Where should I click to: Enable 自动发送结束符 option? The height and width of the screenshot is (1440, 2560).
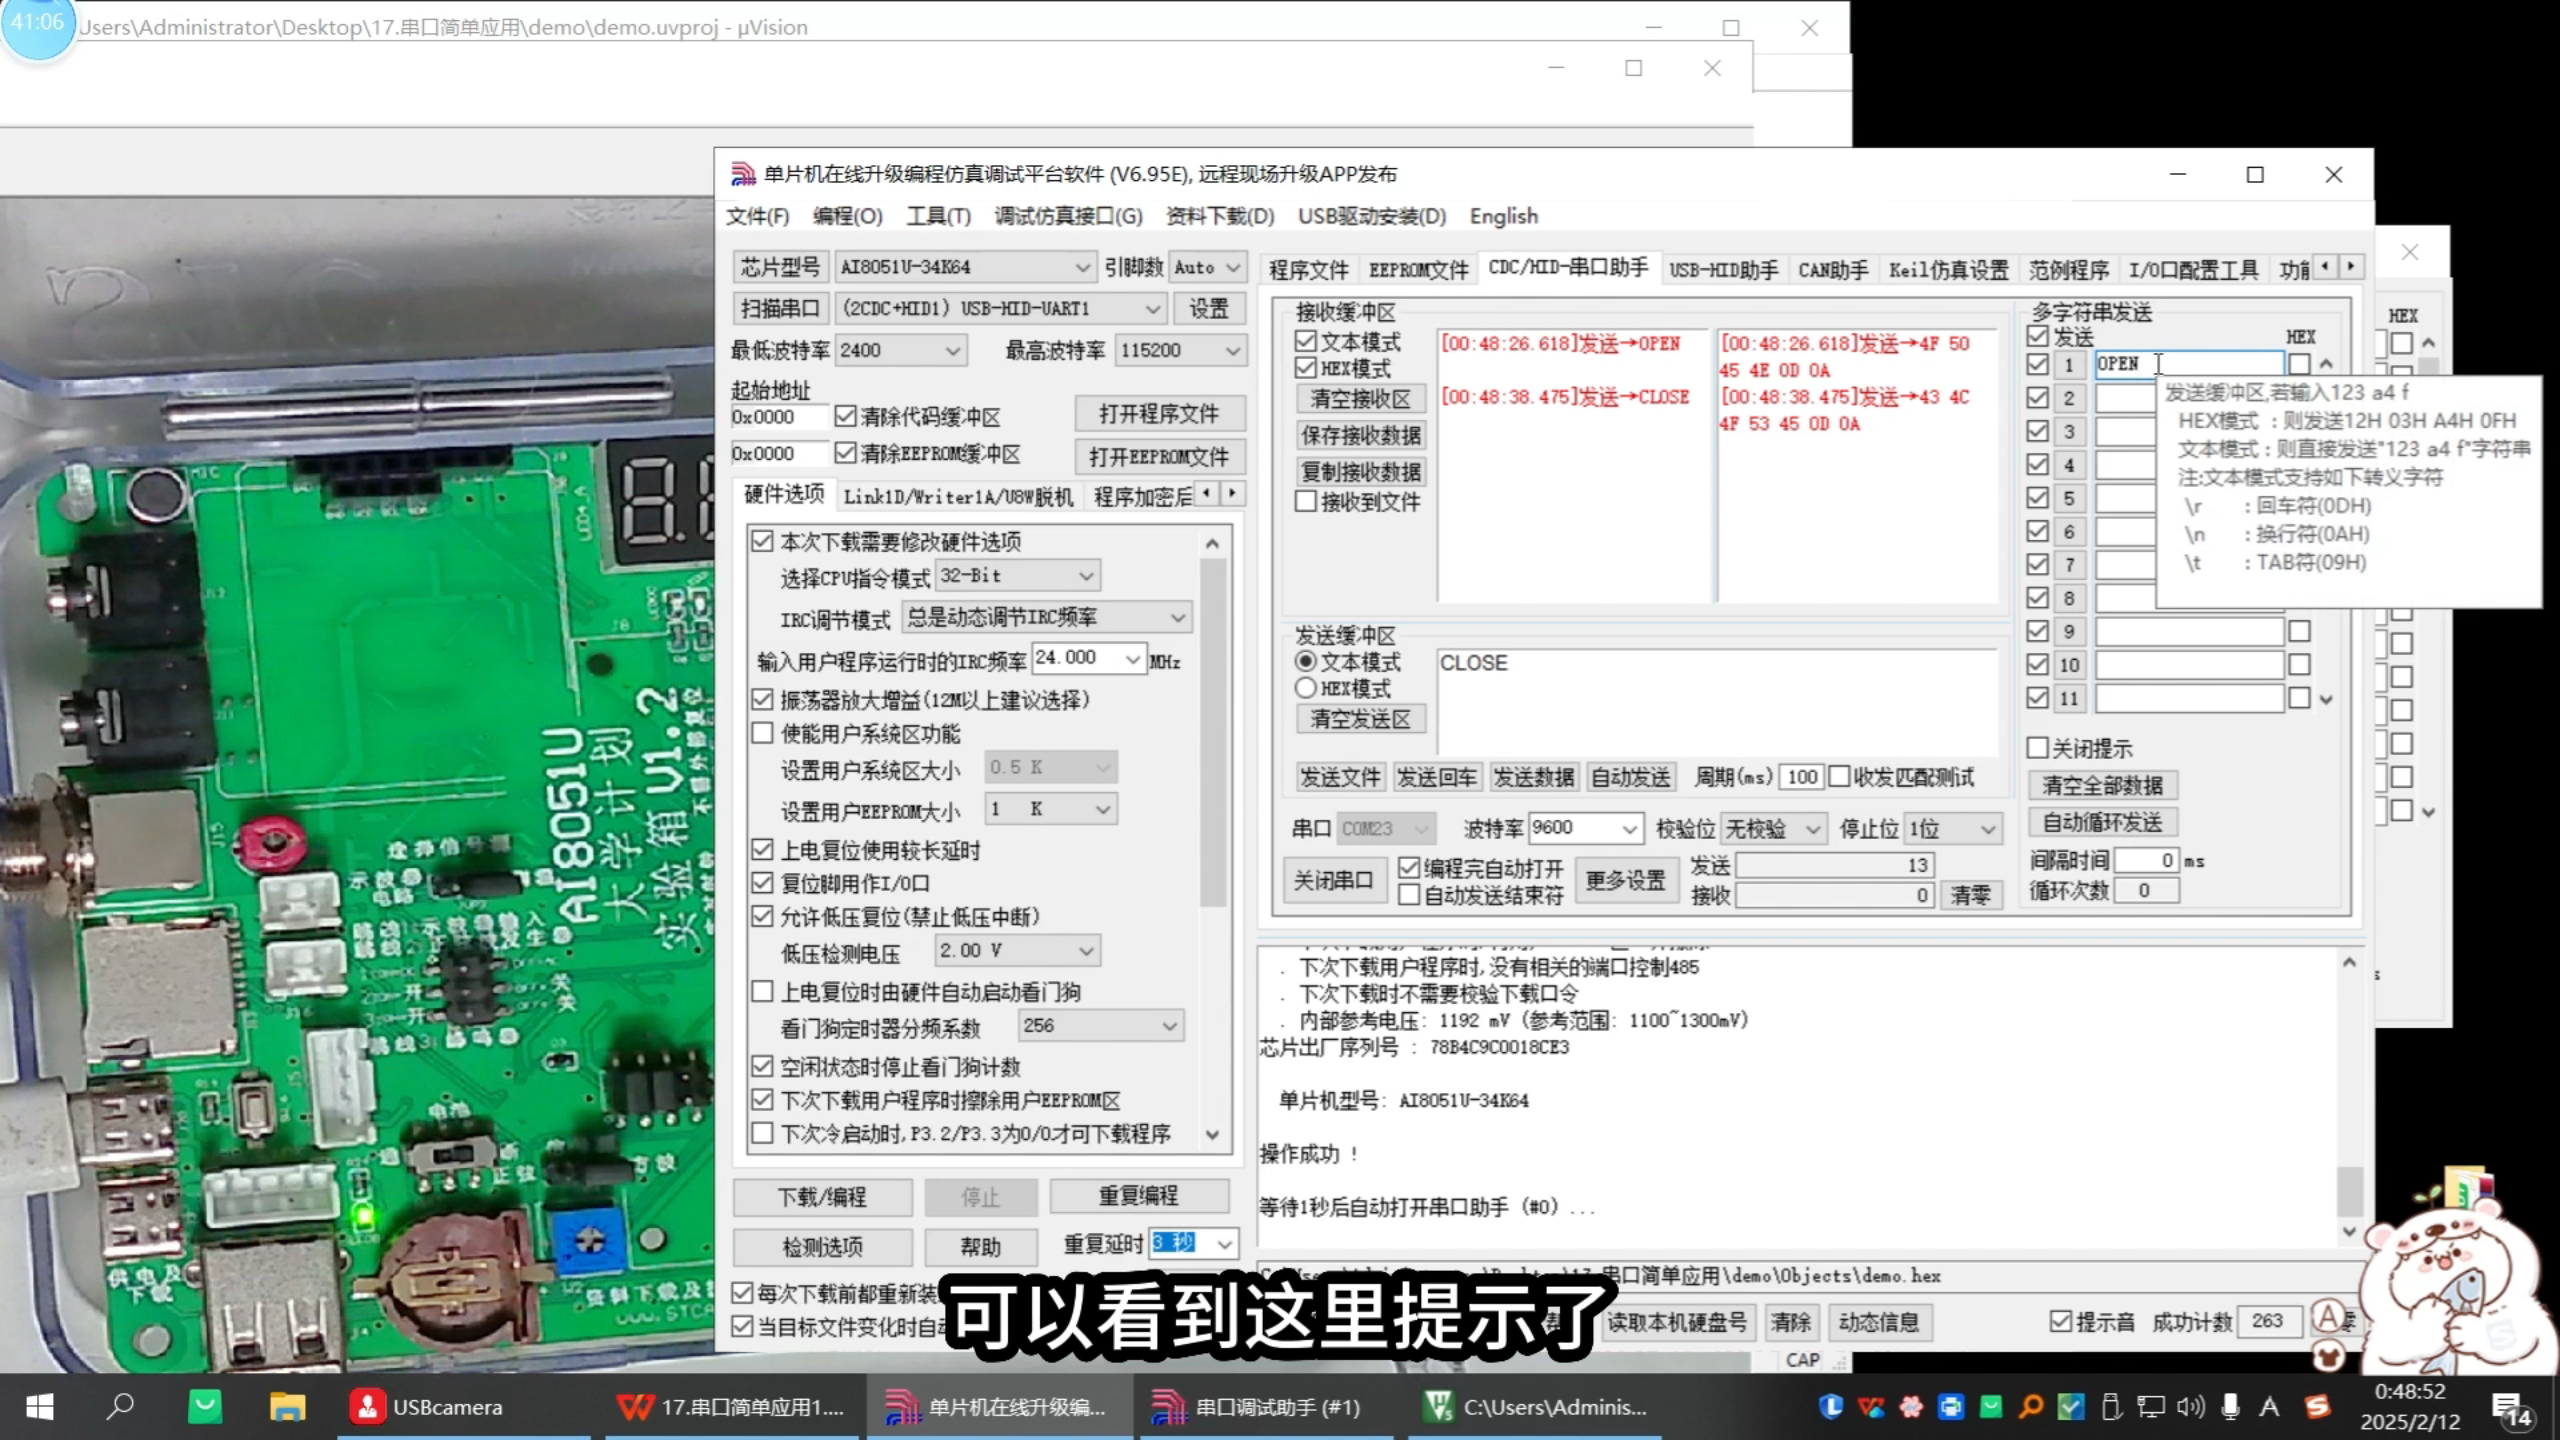[x=1410, y=896]
